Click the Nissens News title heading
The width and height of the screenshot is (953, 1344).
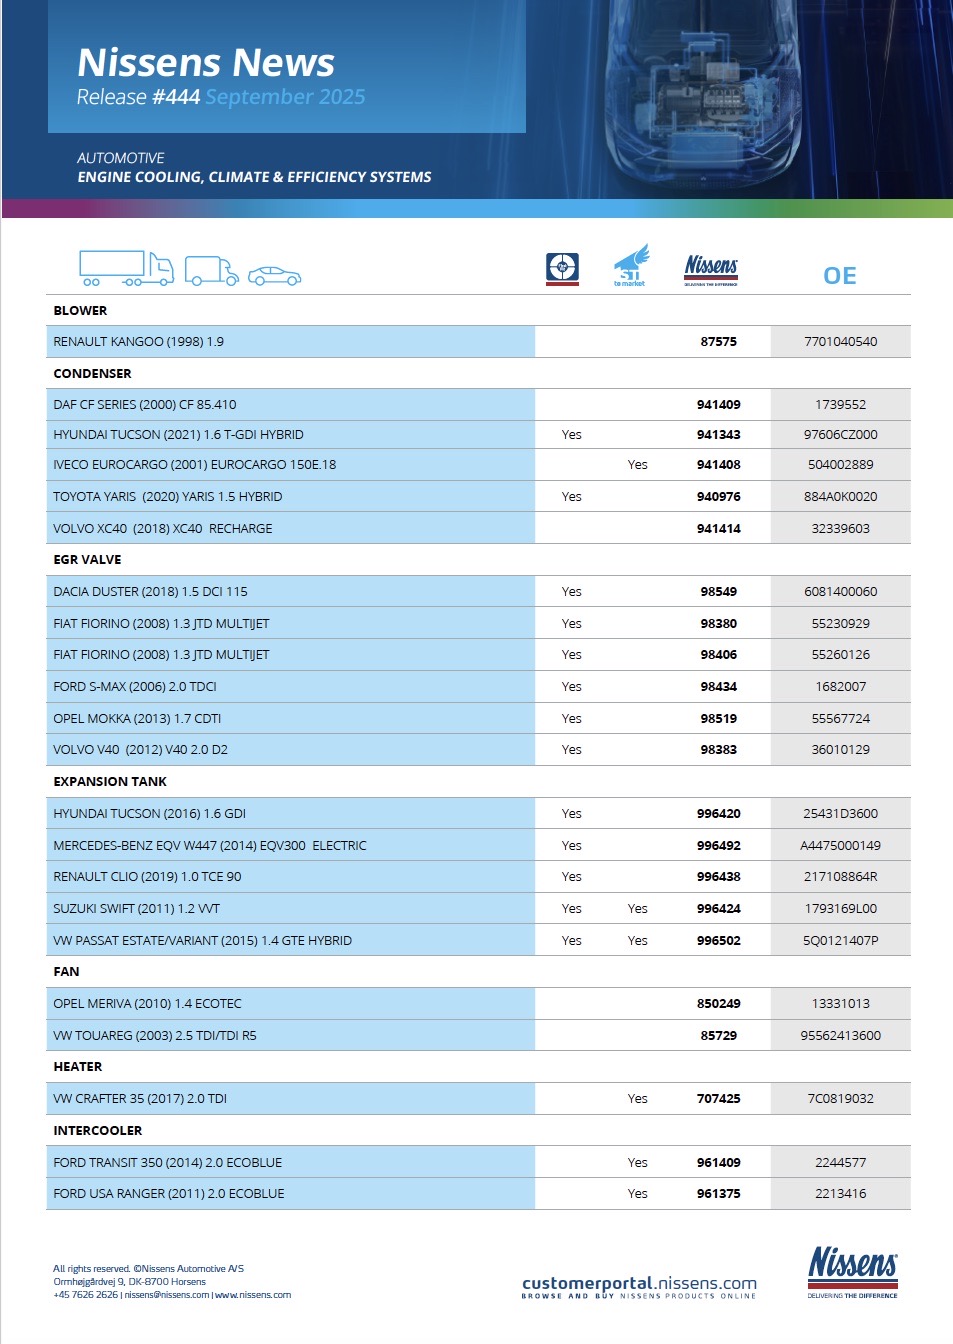coord(206,62)
